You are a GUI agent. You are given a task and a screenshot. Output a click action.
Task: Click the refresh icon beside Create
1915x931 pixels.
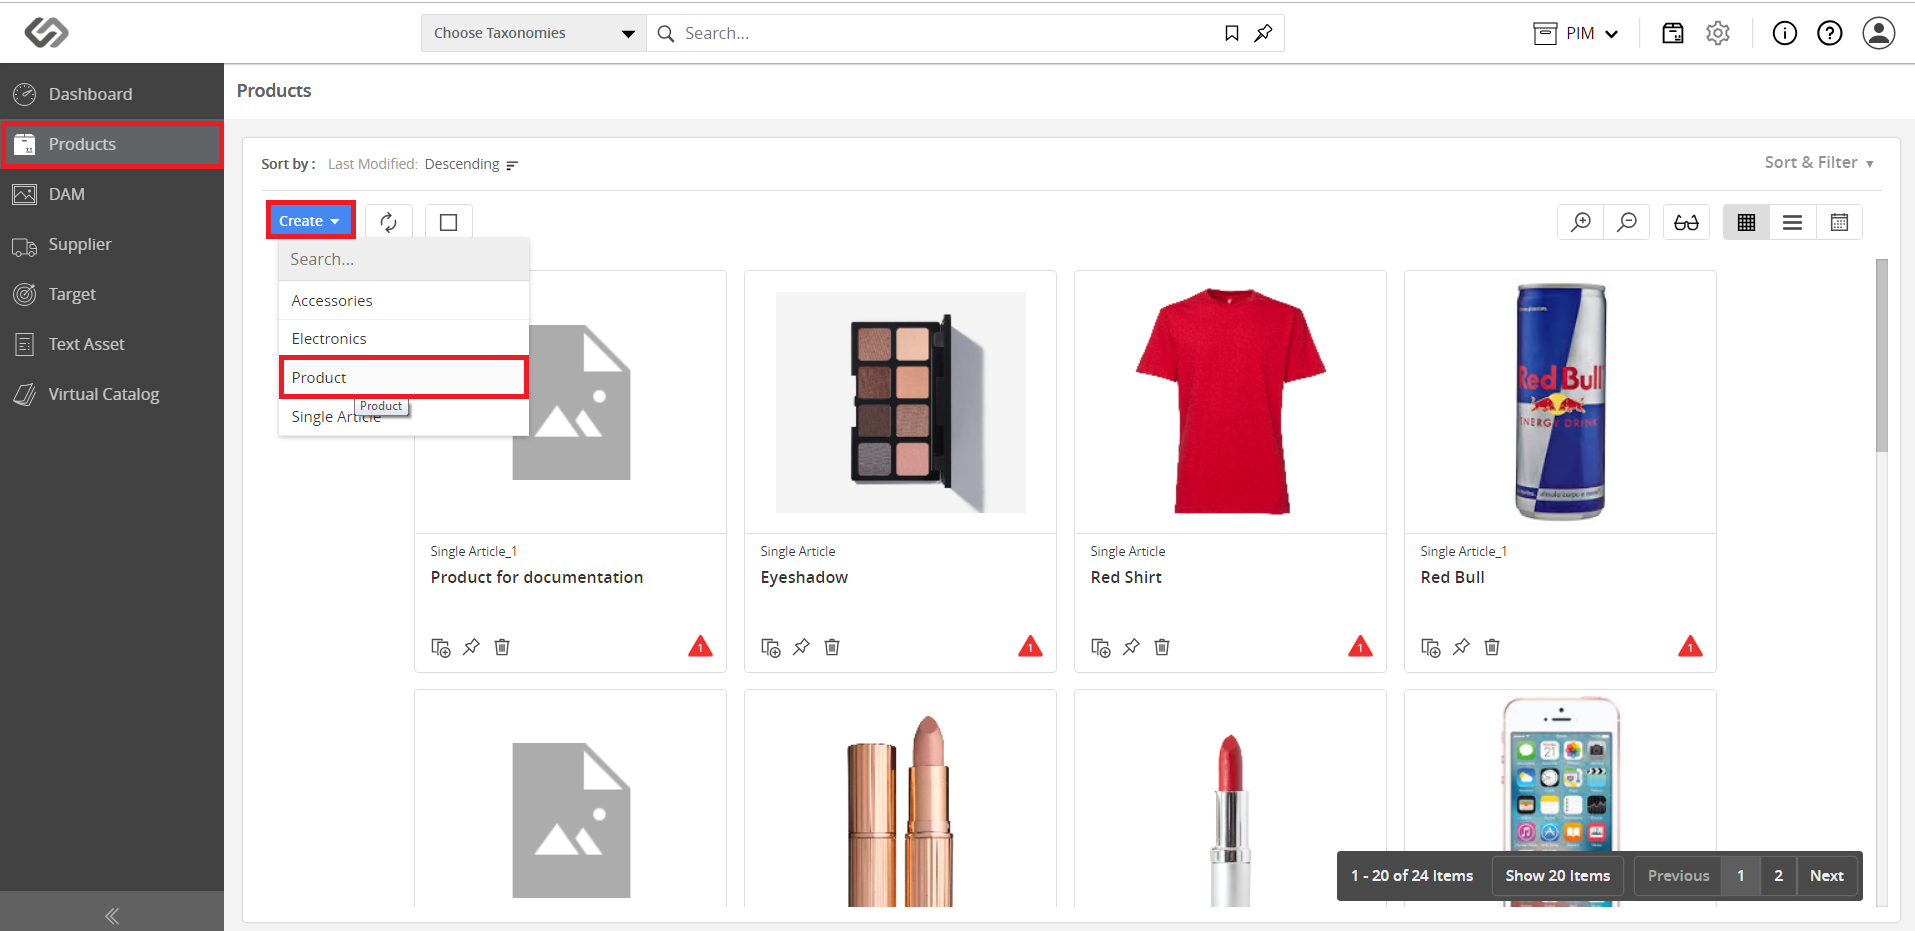(x=389, y=222)
